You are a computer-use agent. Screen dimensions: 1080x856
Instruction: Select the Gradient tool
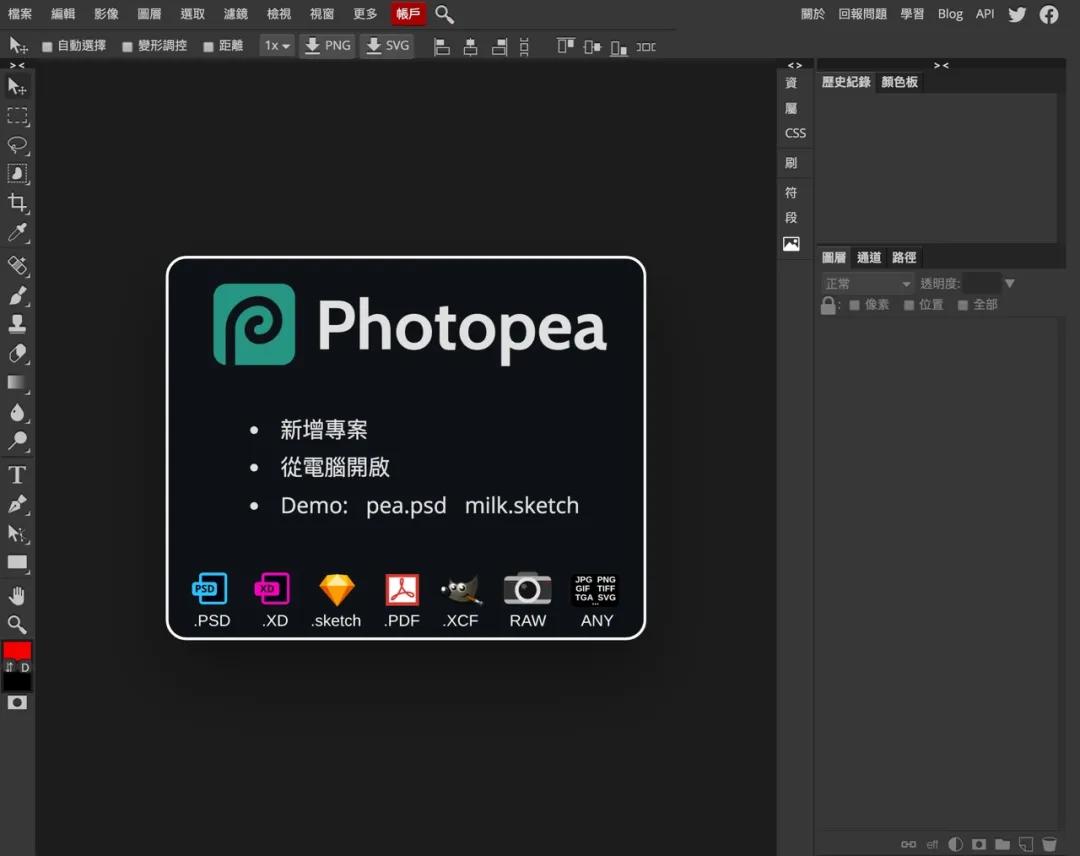tap(16, 383)
